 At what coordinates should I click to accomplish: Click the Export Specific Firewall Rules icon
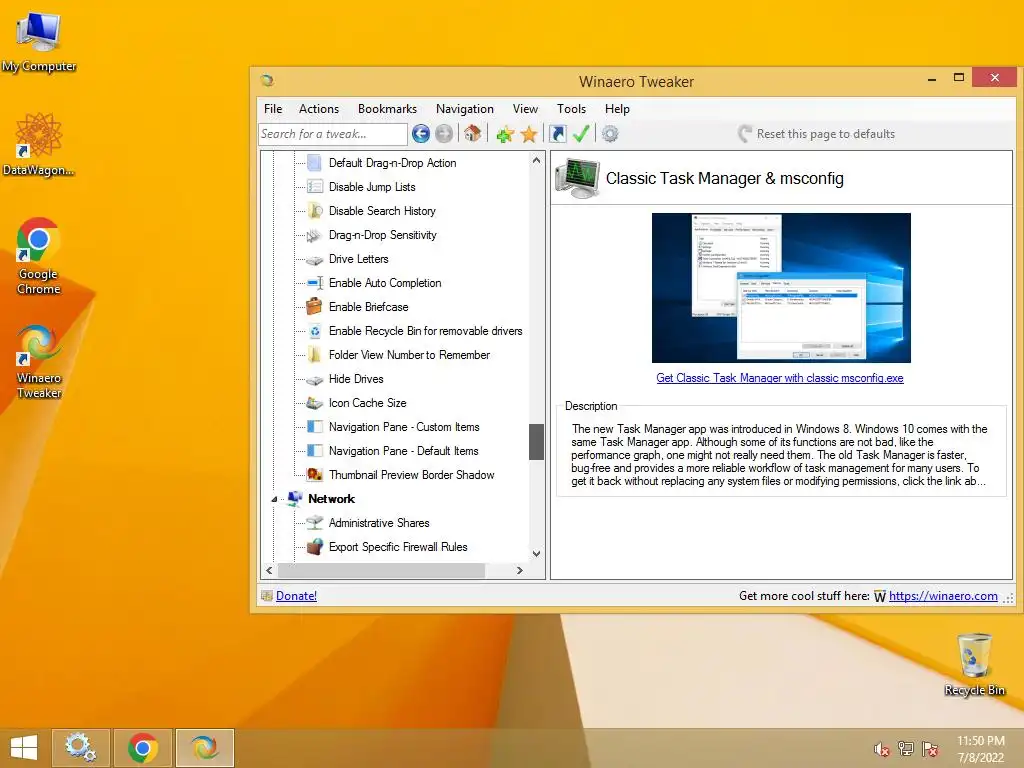click(314, 547)
